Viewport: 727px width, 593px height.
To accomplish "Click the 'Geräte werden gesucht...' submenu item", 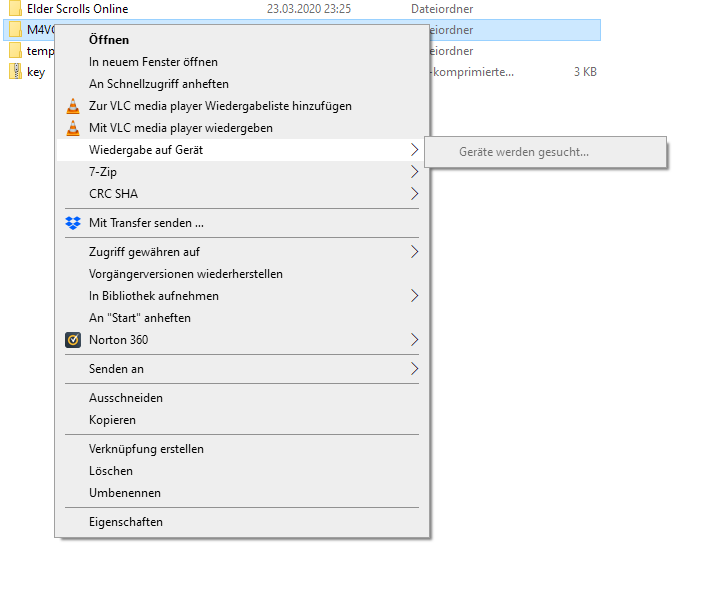I will (x=545, y=152).
